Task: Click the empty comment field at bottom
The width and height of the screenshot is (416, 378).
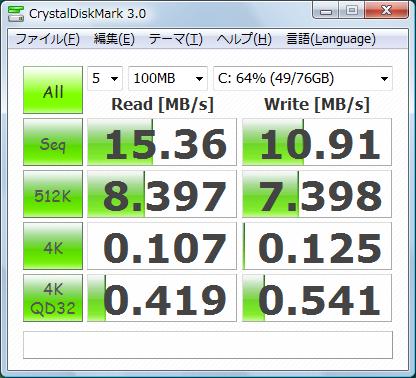Action: point(208,345)
